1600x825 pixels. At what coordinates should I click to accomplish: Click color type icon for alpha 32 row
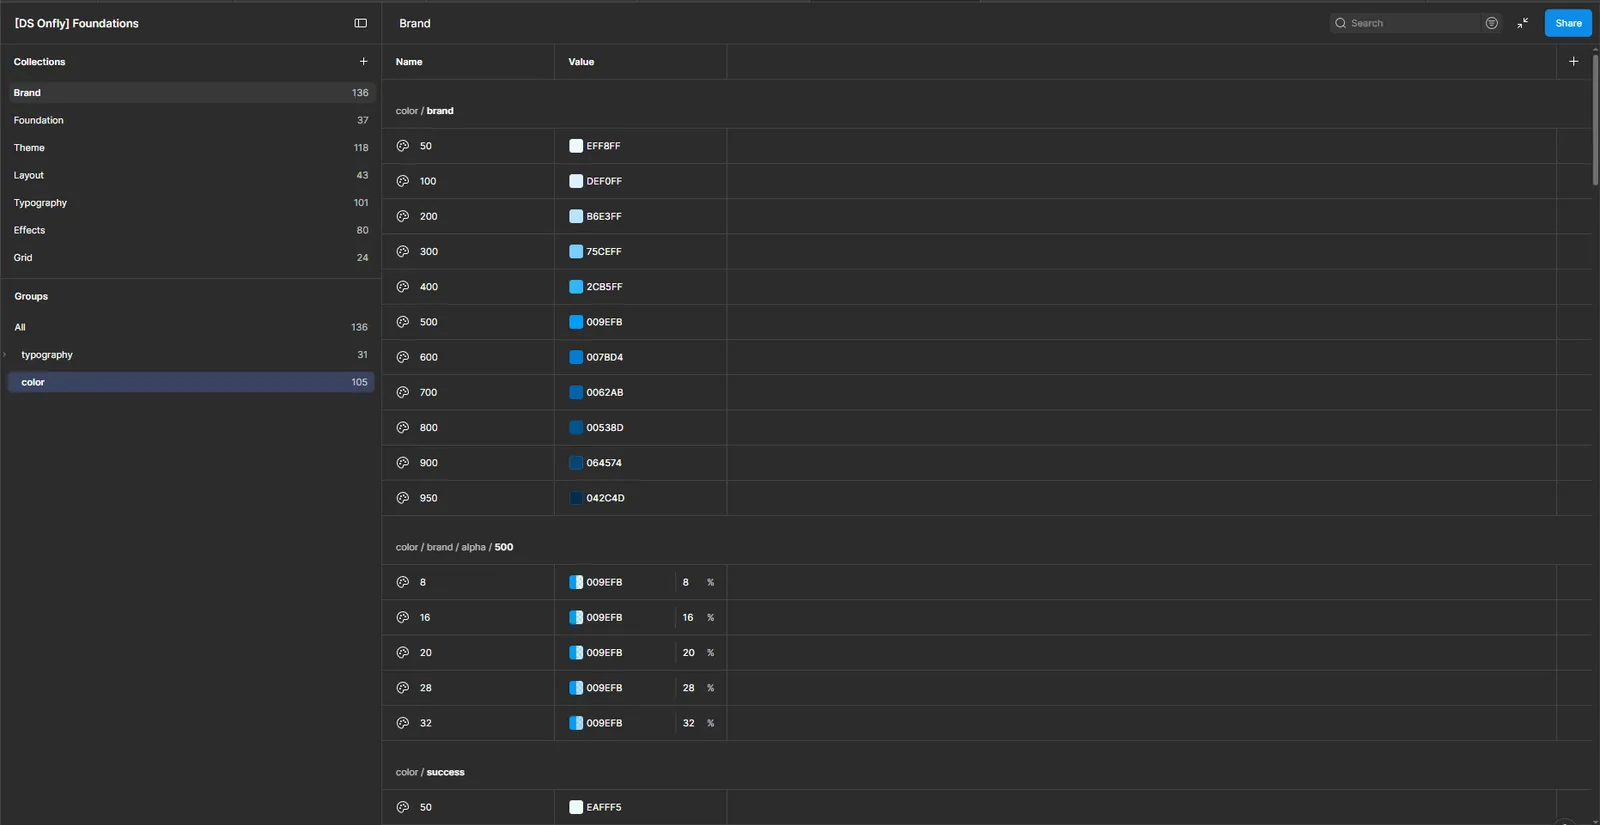tap(403, 723)
